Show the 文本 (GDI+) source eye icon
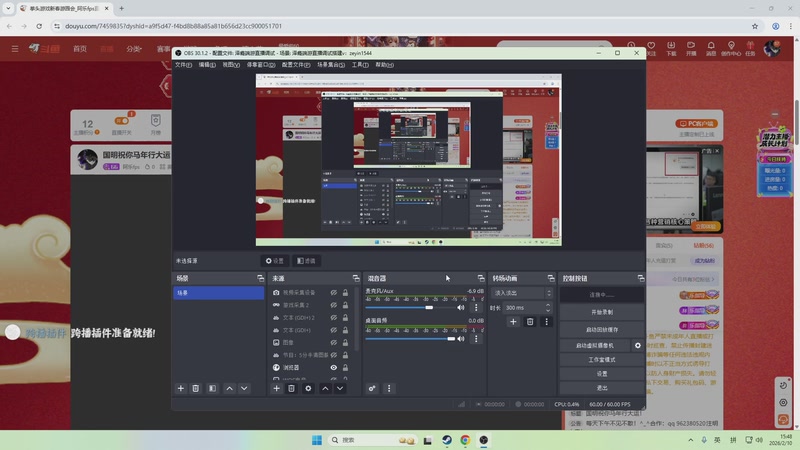This screenshot has height=450, width=800. point(334,330)
